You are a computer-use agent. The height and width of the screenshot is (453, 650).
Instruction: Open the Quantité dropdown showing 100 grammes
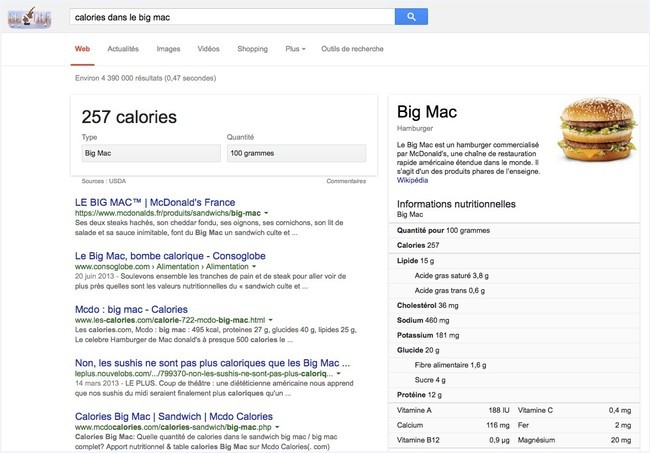click(x=296, y=153)
